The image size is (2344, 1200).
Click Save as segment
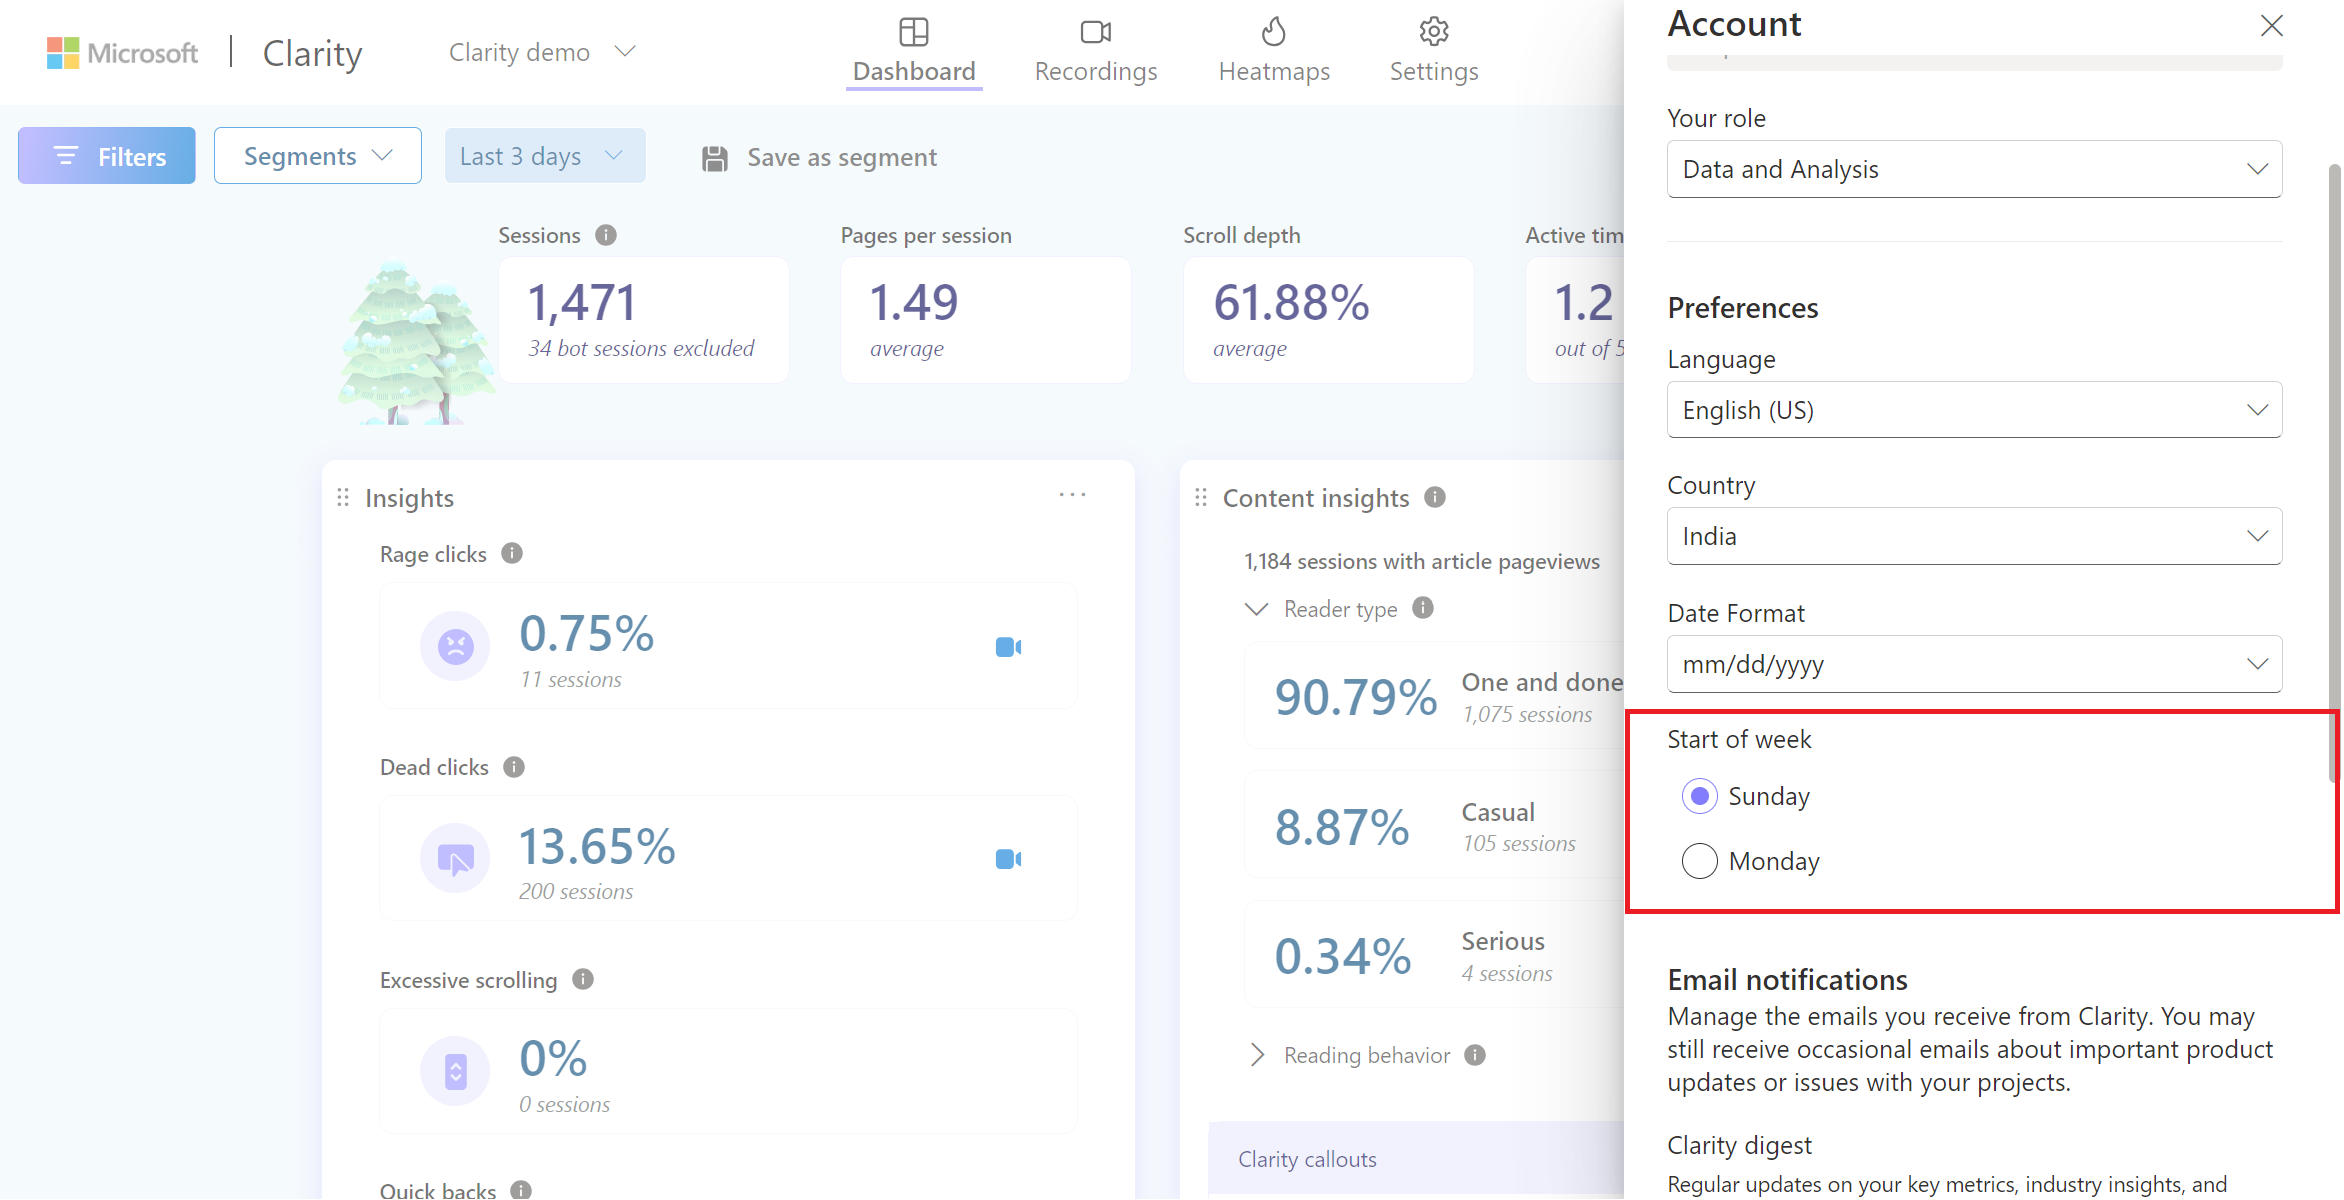tap(819, 157)
